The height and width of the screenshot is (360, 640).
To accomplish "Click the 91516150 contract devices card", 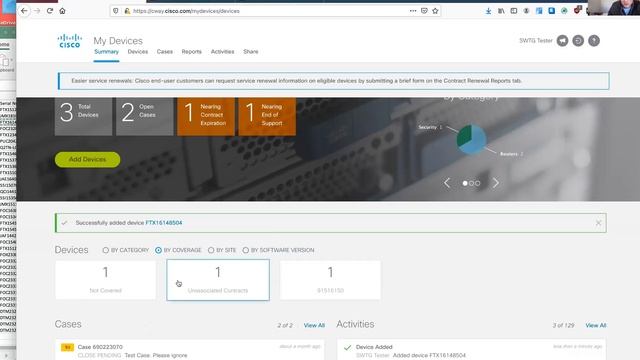I will pos(330,280).
